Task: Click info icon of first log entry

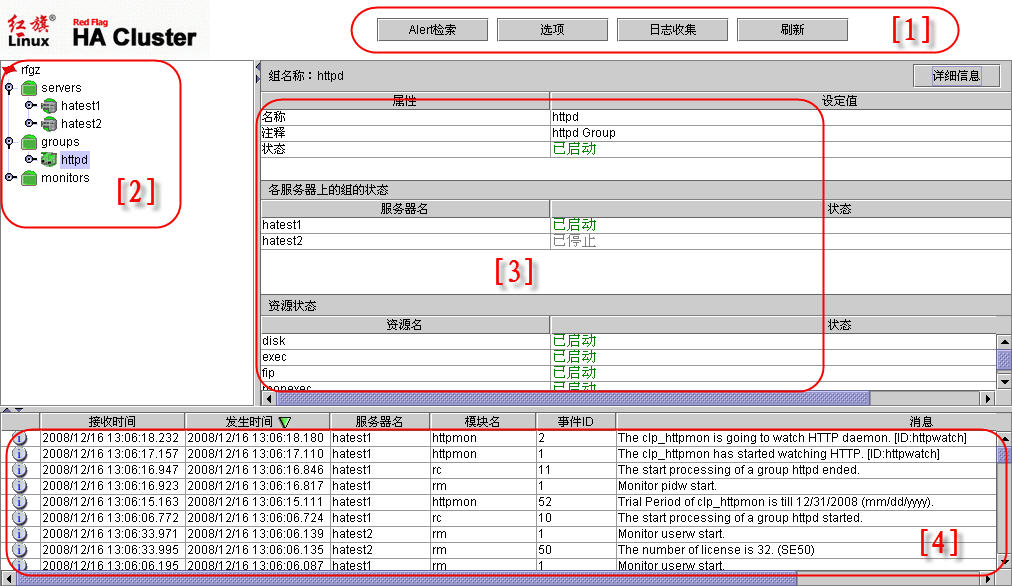Action: [20, 438]
